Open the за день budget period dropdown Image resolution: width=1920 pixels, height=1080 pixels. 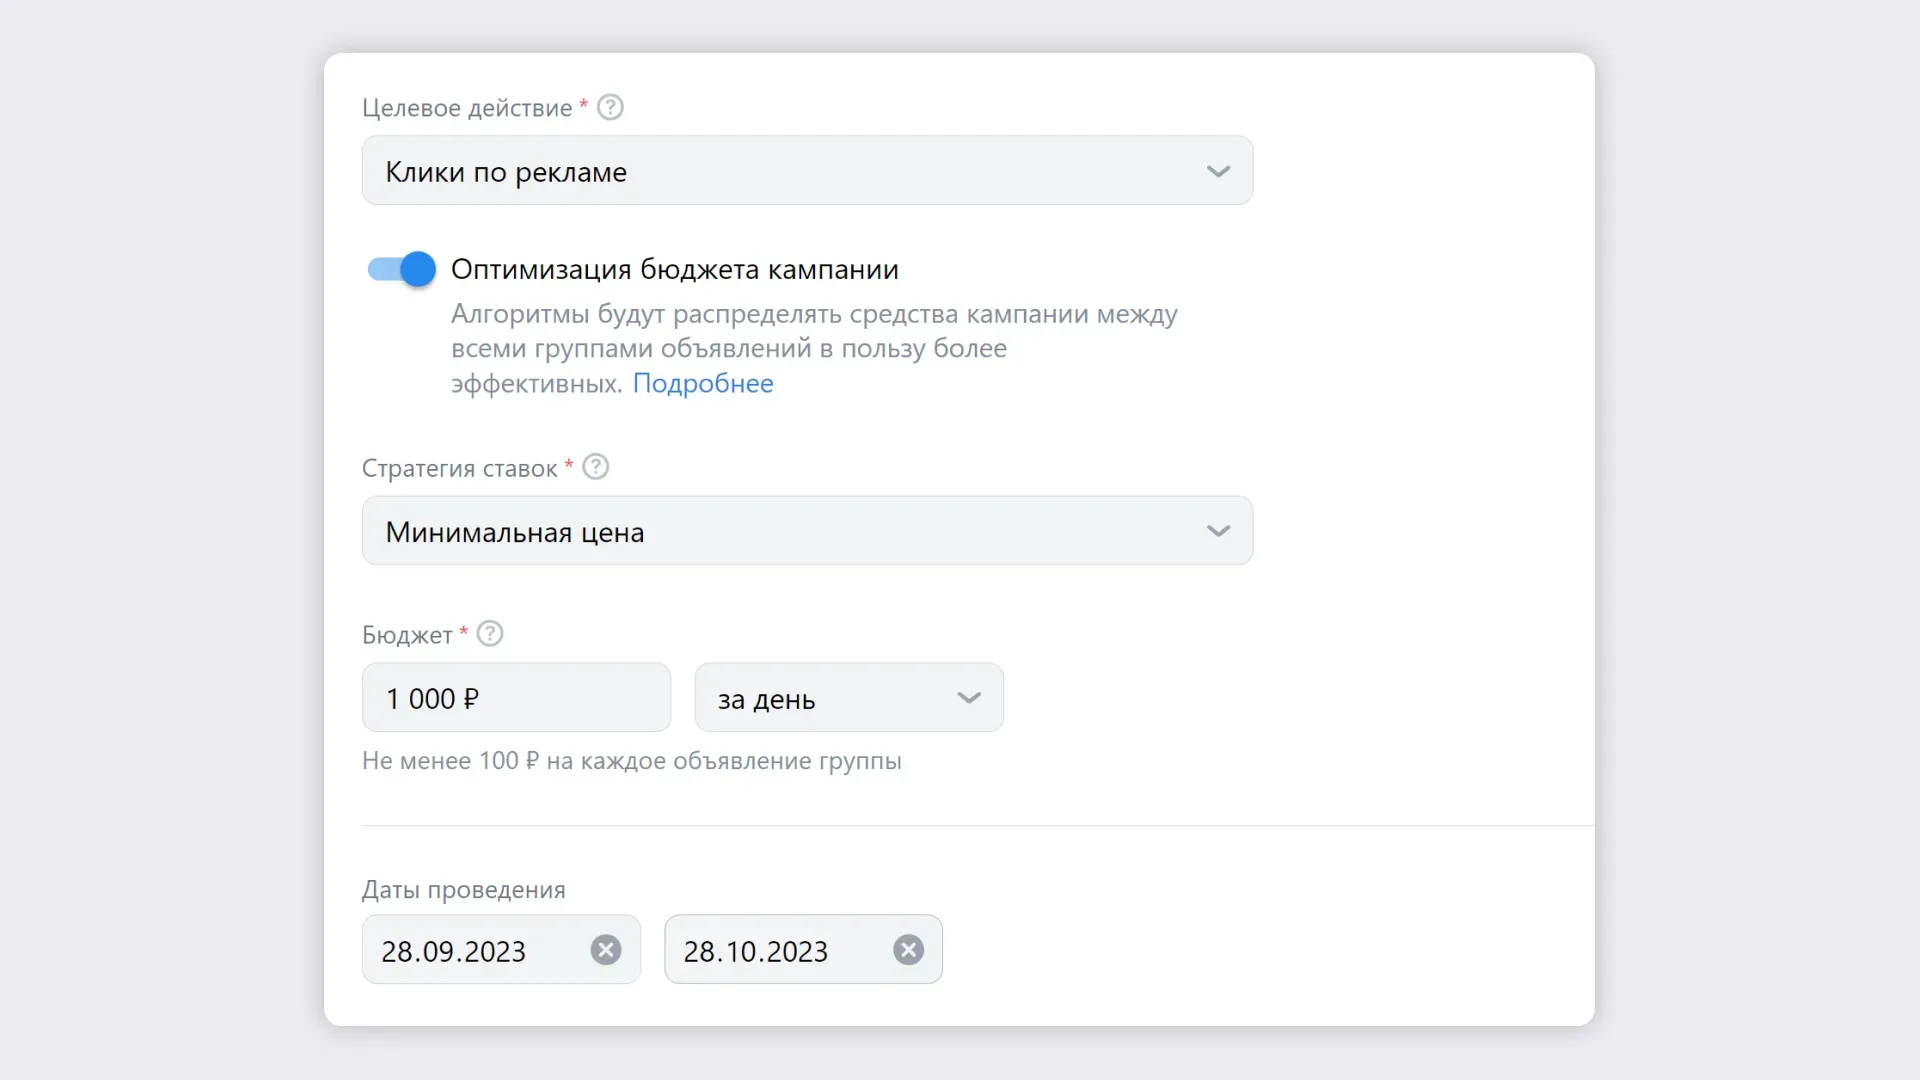coord(849,698)
